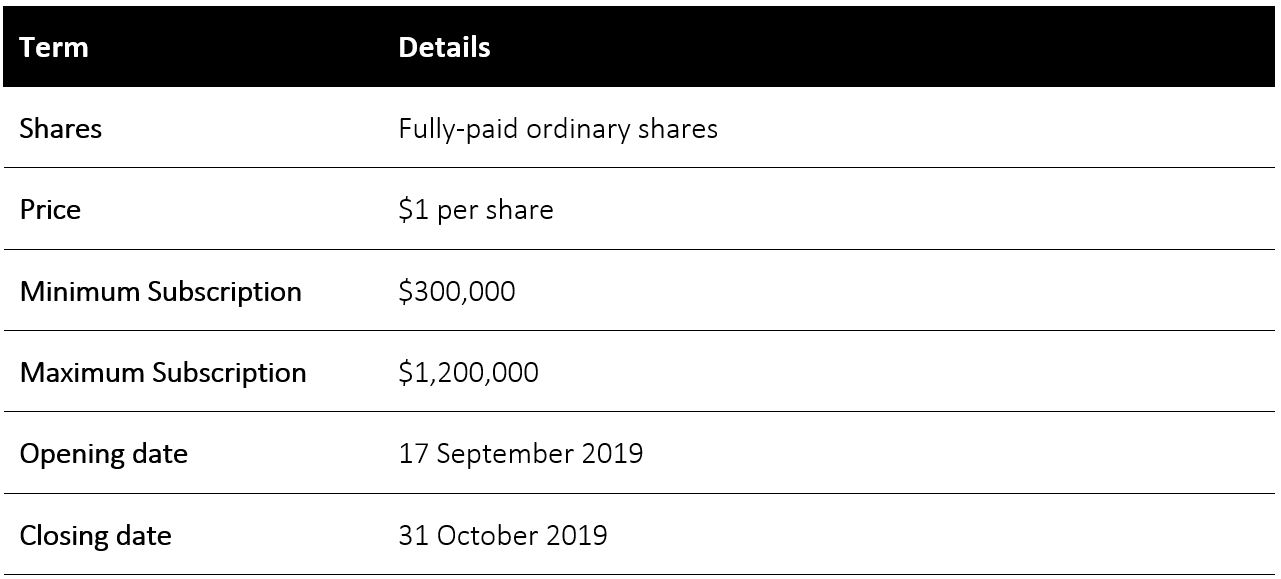Click the word Subscription in Maximum row
The image size is (1281, 579).
tap(229, 373)
